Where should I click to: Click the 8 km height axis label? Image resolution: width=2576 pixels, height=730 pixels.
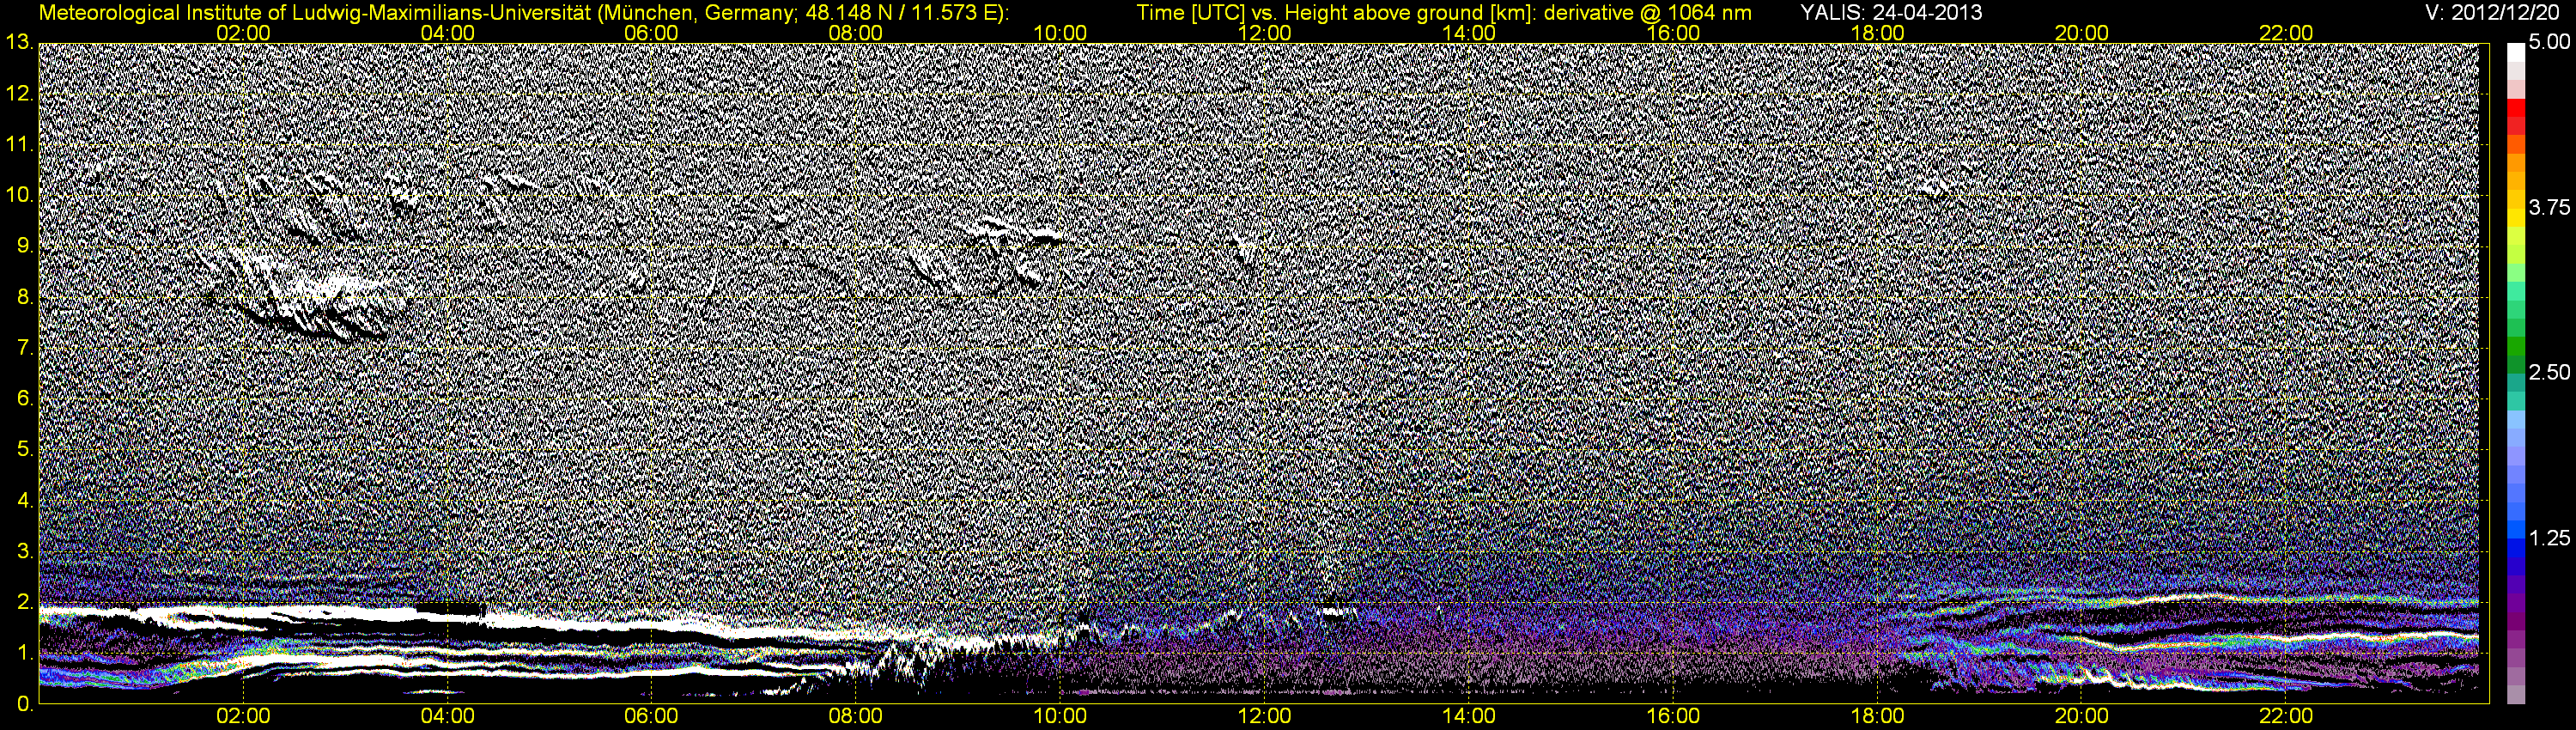[x=25, y=297]
